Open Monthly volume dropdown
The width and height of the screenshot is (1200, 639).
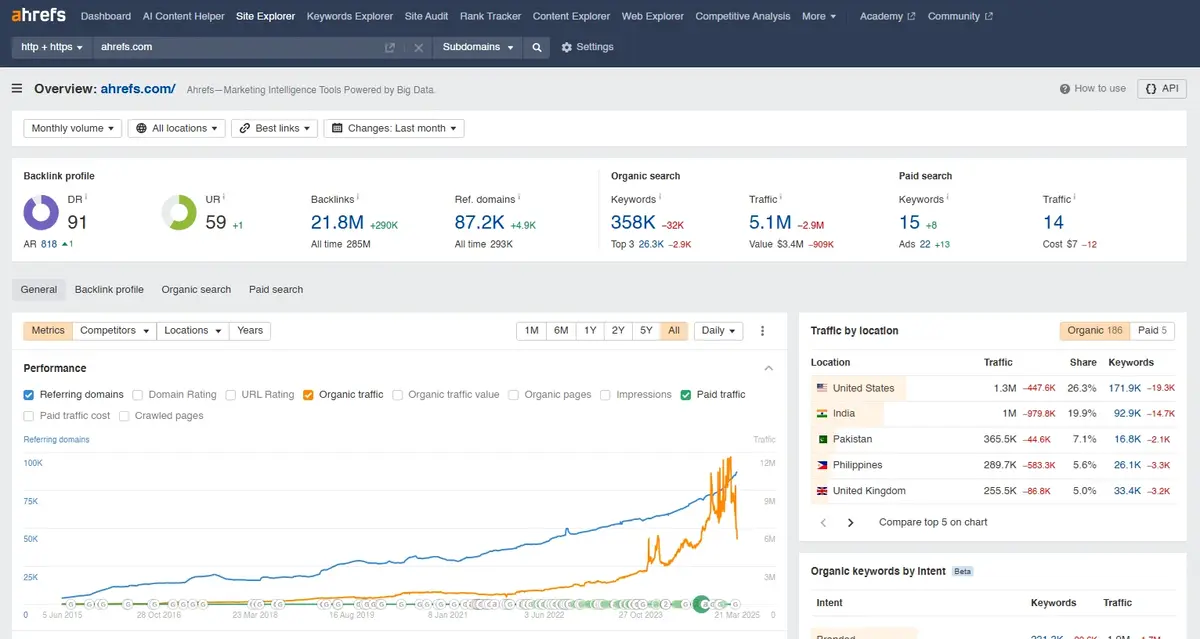[x=72, y=128]
